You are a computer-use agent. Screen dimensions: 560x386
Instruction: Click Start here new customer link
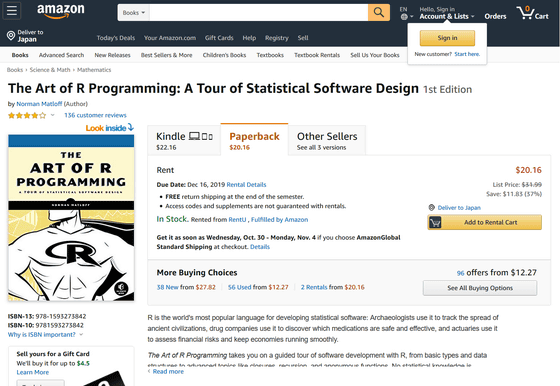click(x=467, y=54)
